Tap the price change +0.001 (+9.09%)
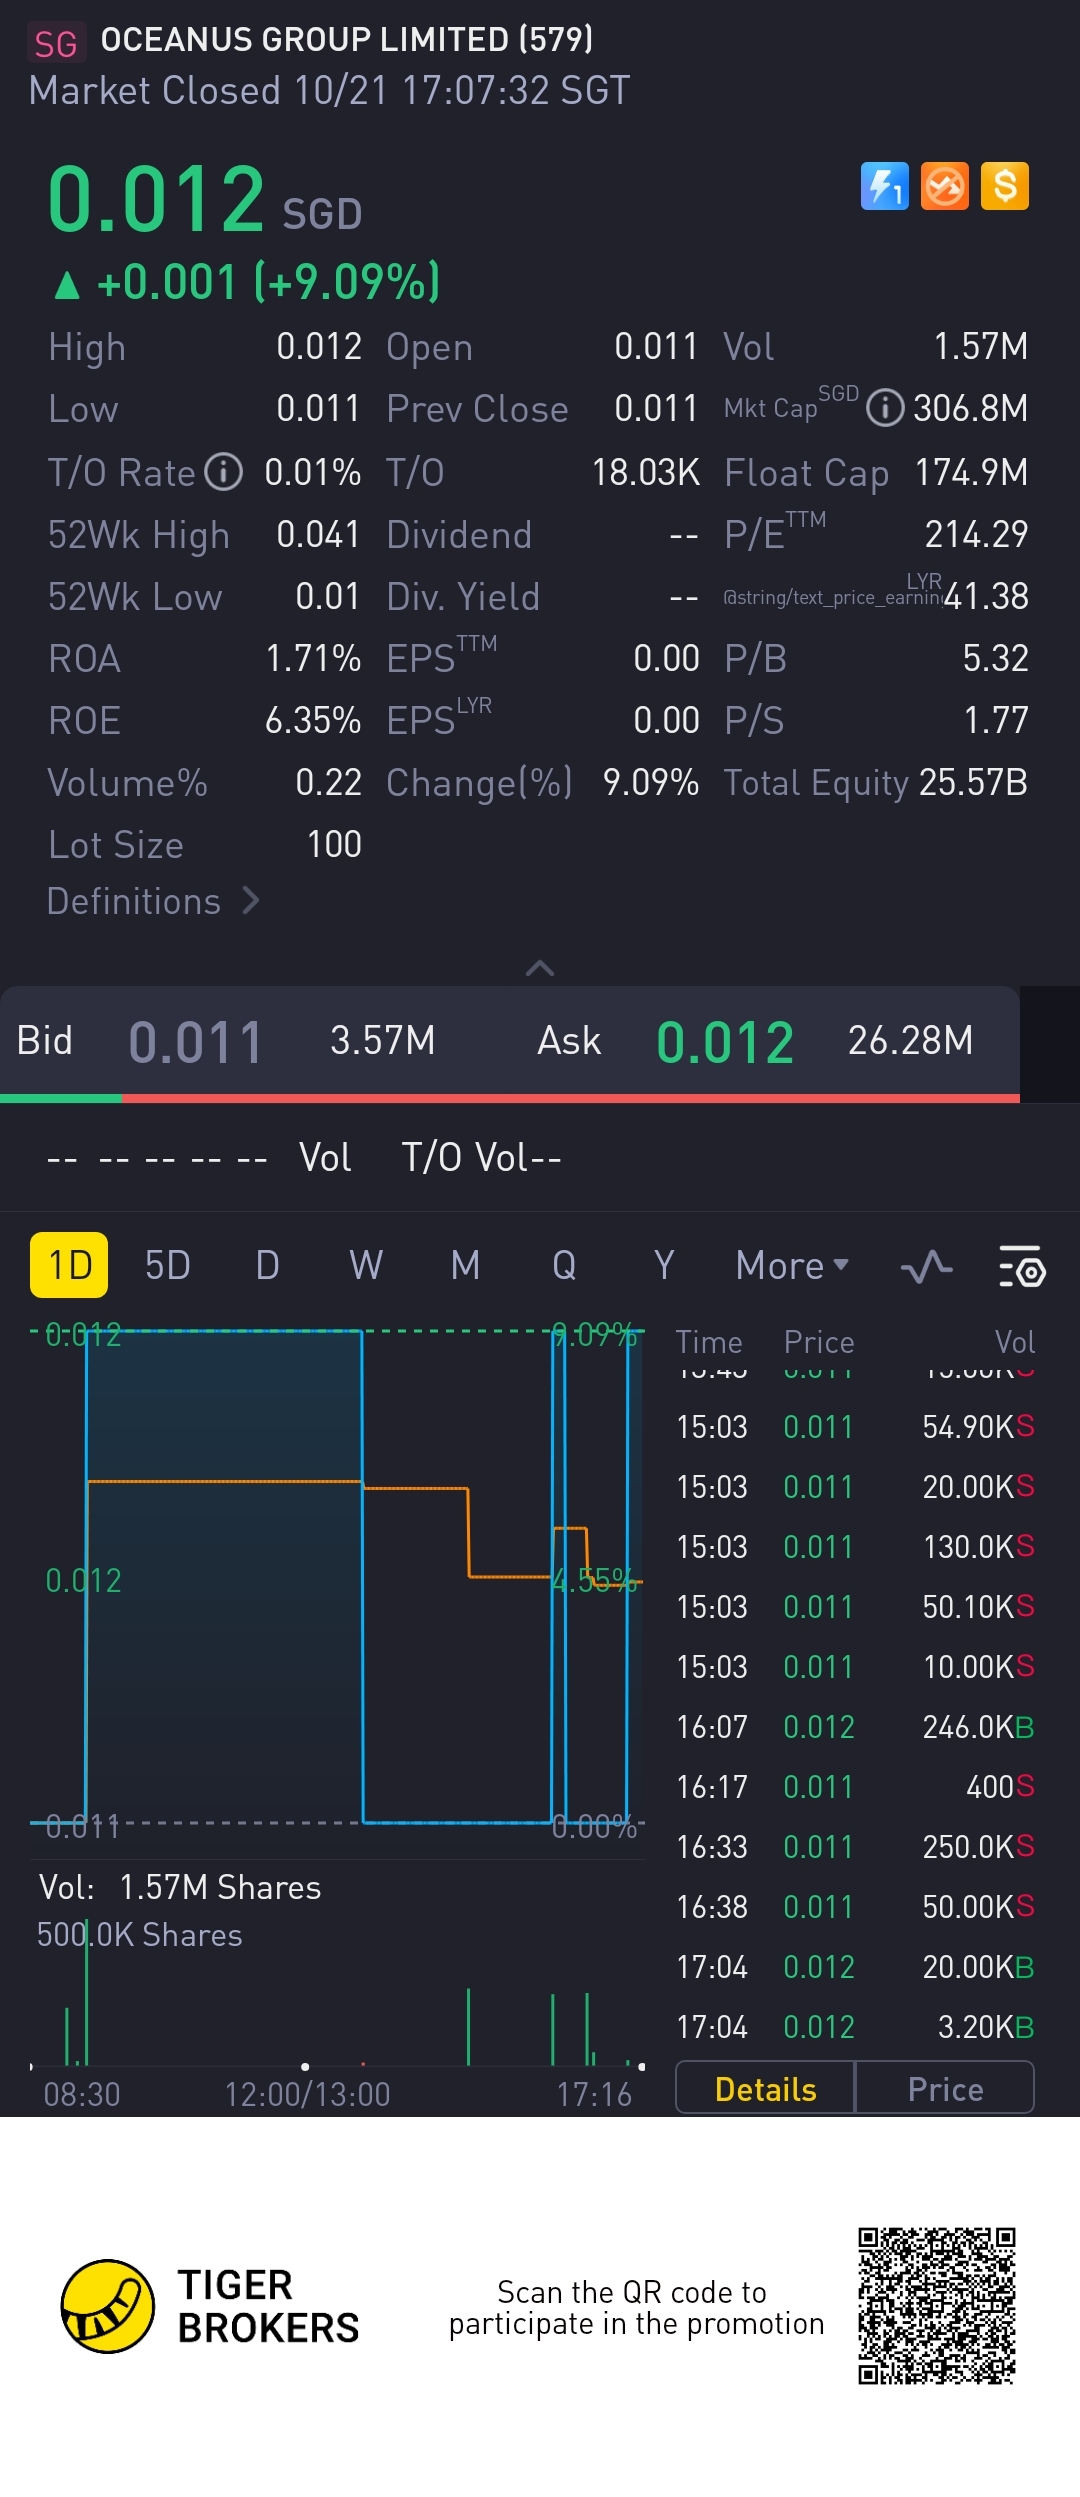Image resolution: width=1080 pixels, height=2497 pixels. coord(247,282)
